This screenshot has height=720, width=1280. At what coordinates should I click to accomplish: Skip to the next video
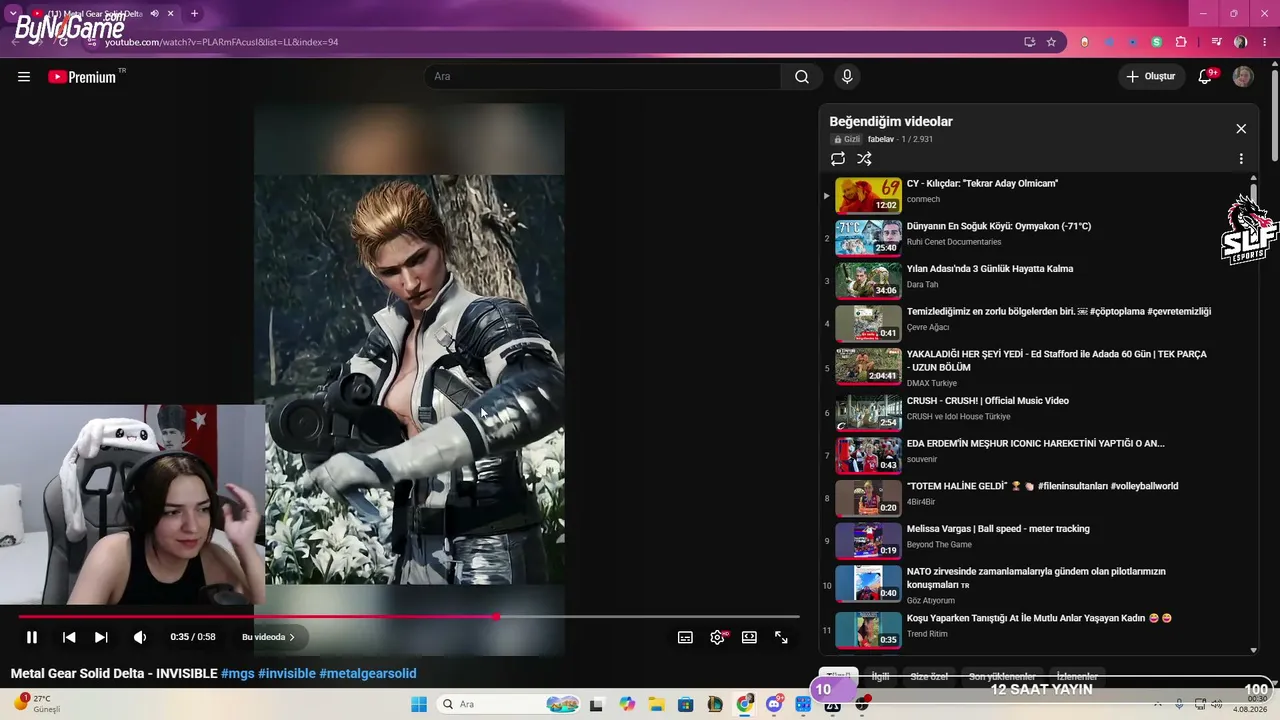click(101, 637)
